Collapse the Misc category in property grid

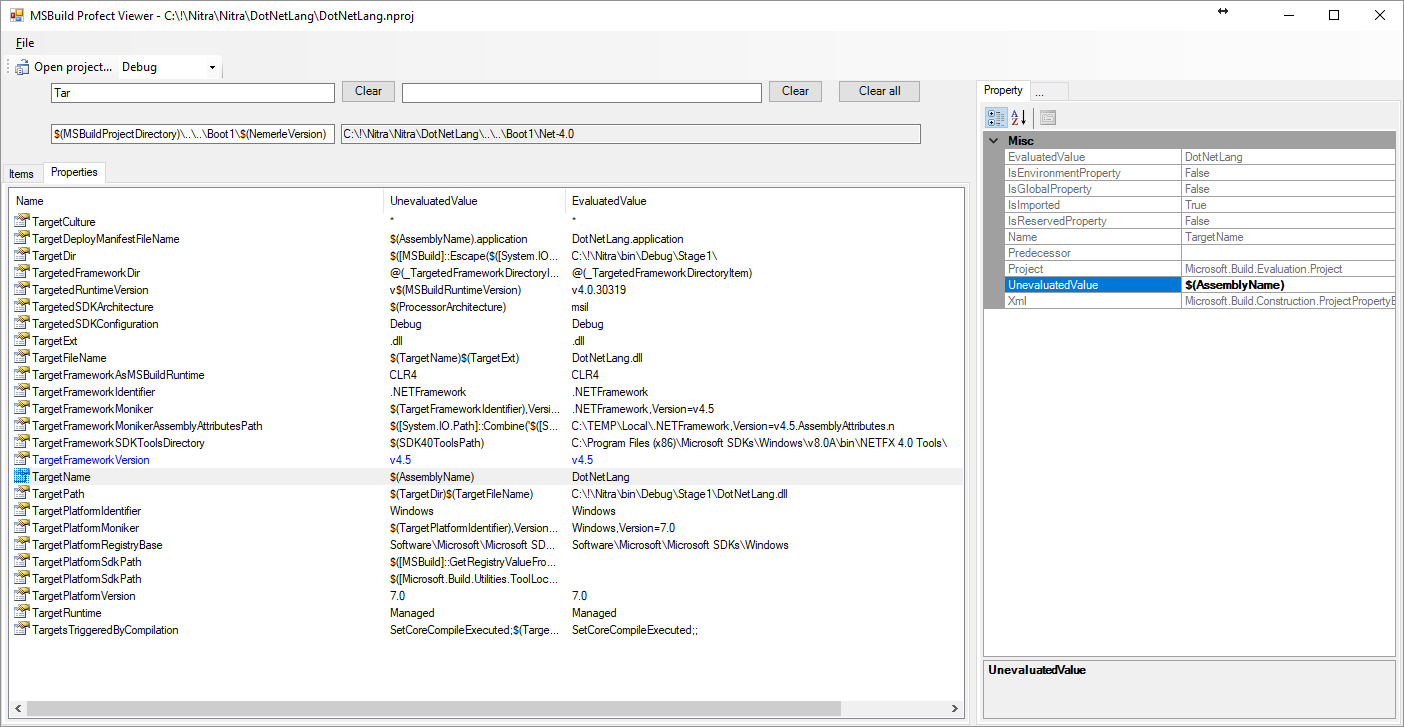point(993,141)
